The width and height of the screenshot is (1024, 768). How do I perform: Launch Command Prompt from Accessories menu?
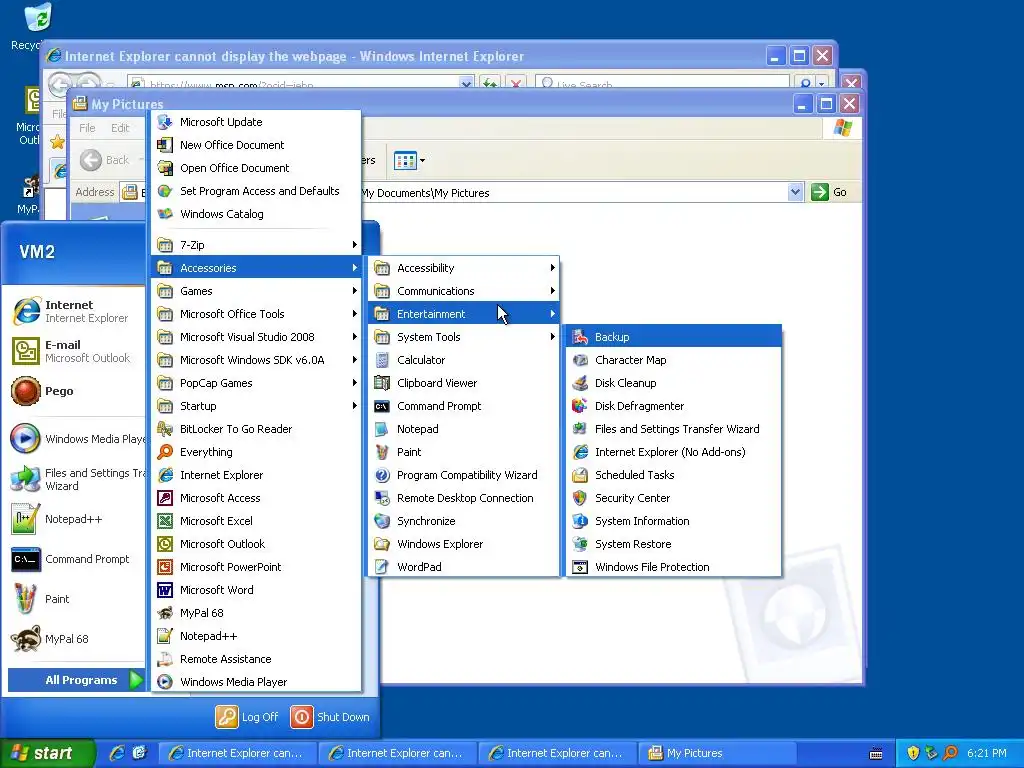click(x=464, y=406)
